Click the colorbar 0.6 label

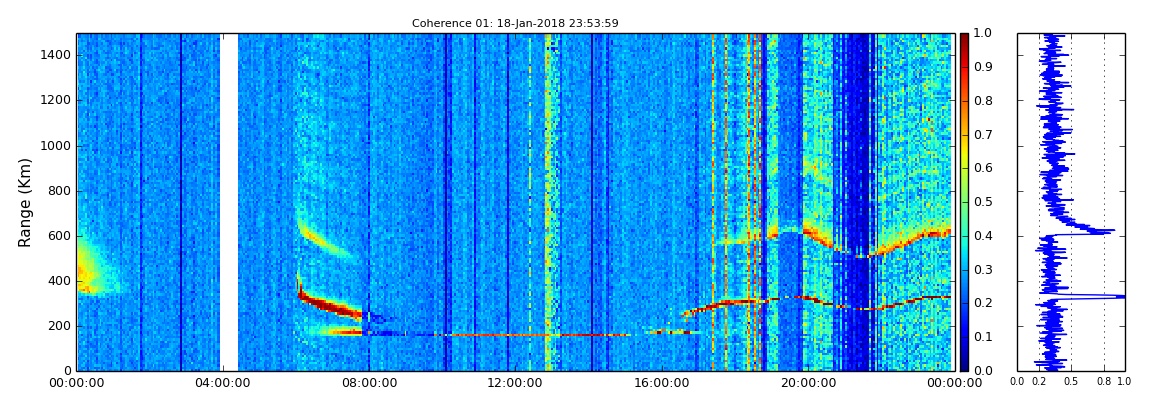pos(981,169)
